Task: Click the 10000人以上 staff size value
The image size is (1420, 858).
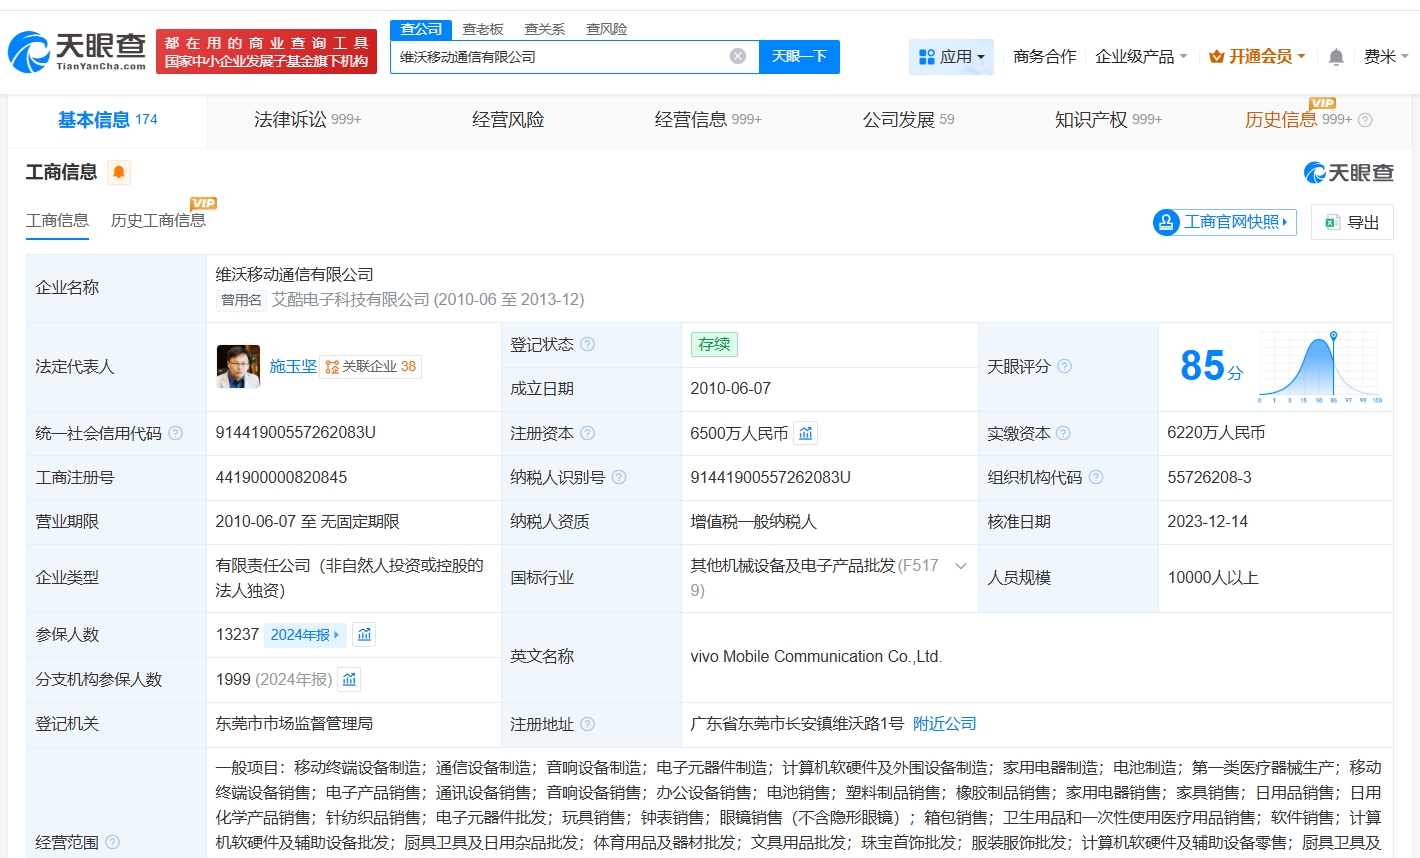Action: pos(1212,577)
